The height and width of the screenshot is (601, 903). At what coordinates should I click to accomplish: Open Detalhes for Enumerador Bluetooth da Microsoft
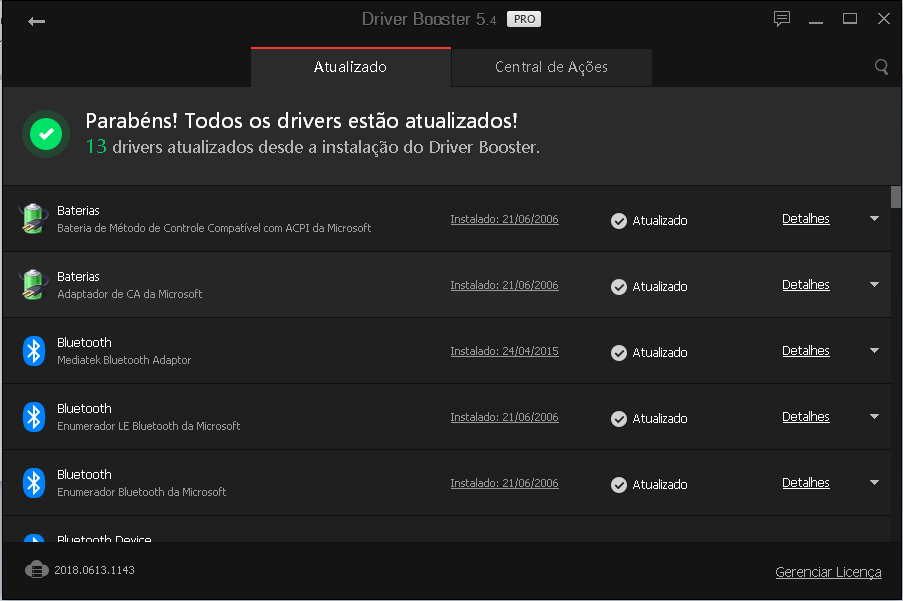pyautogui.click(x=806, y=483)
